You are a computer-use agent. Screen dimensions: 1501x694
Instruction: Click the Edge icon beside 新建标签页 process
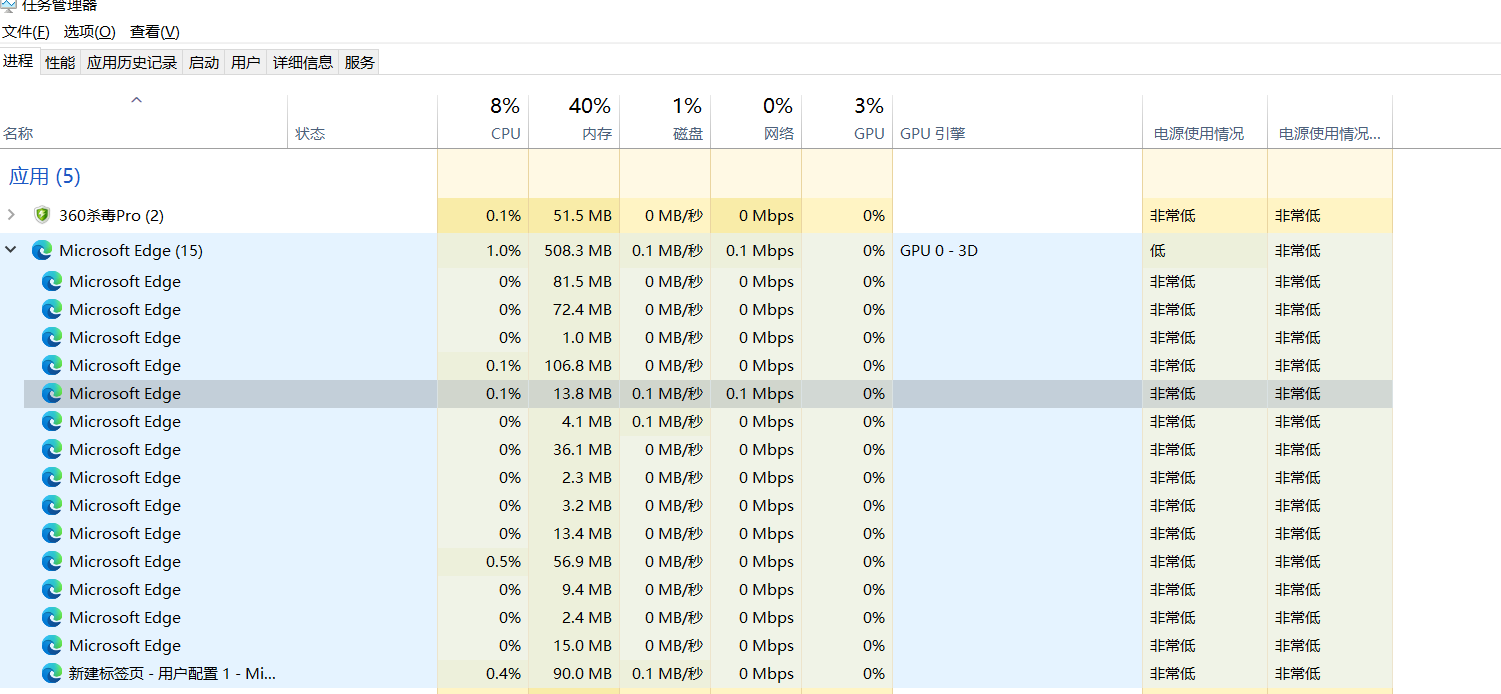tap(52, 674)
